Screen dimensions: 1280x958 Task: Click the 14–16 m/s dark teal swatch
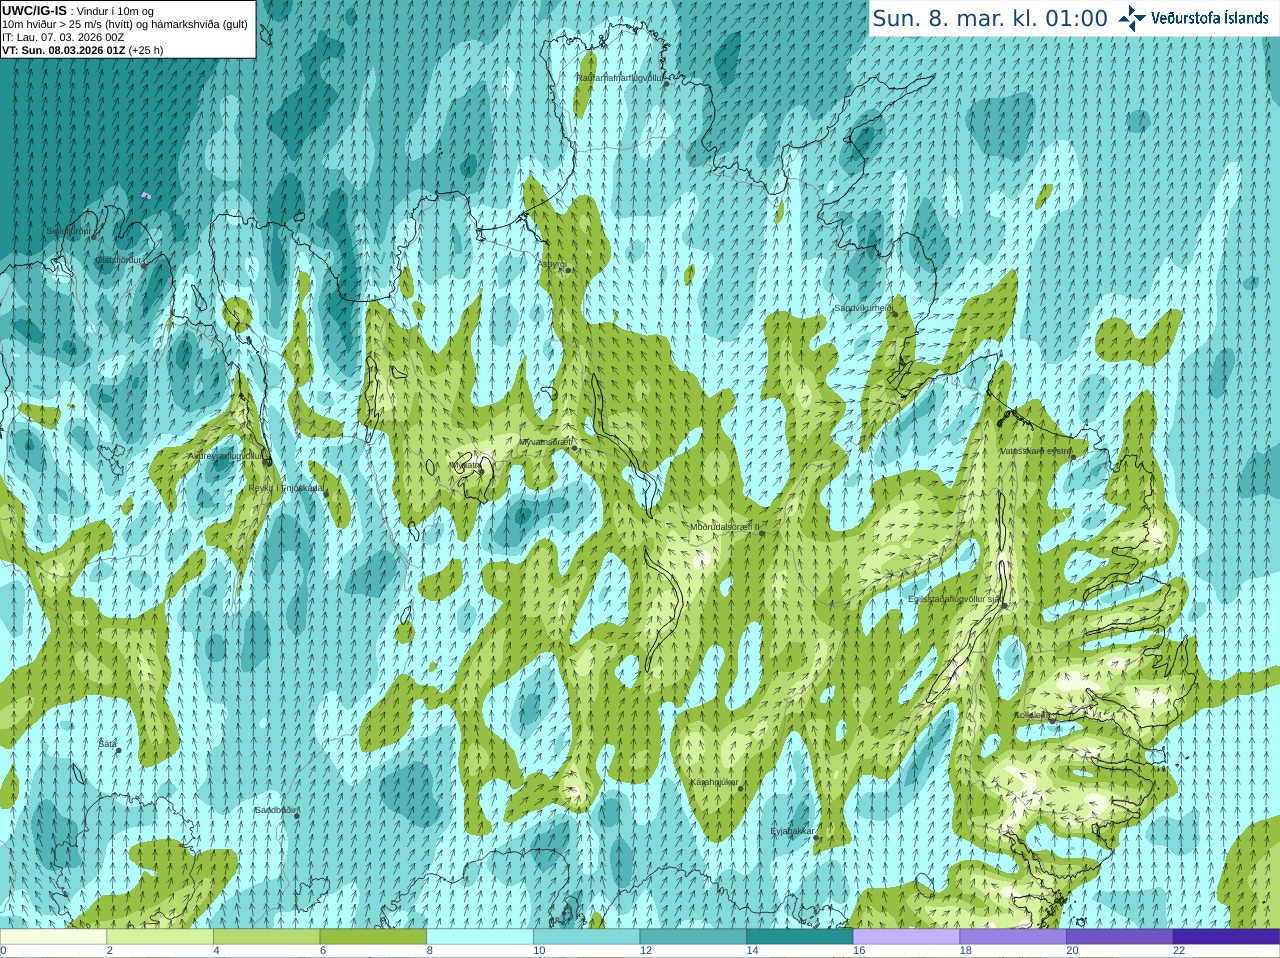(800, 937)
